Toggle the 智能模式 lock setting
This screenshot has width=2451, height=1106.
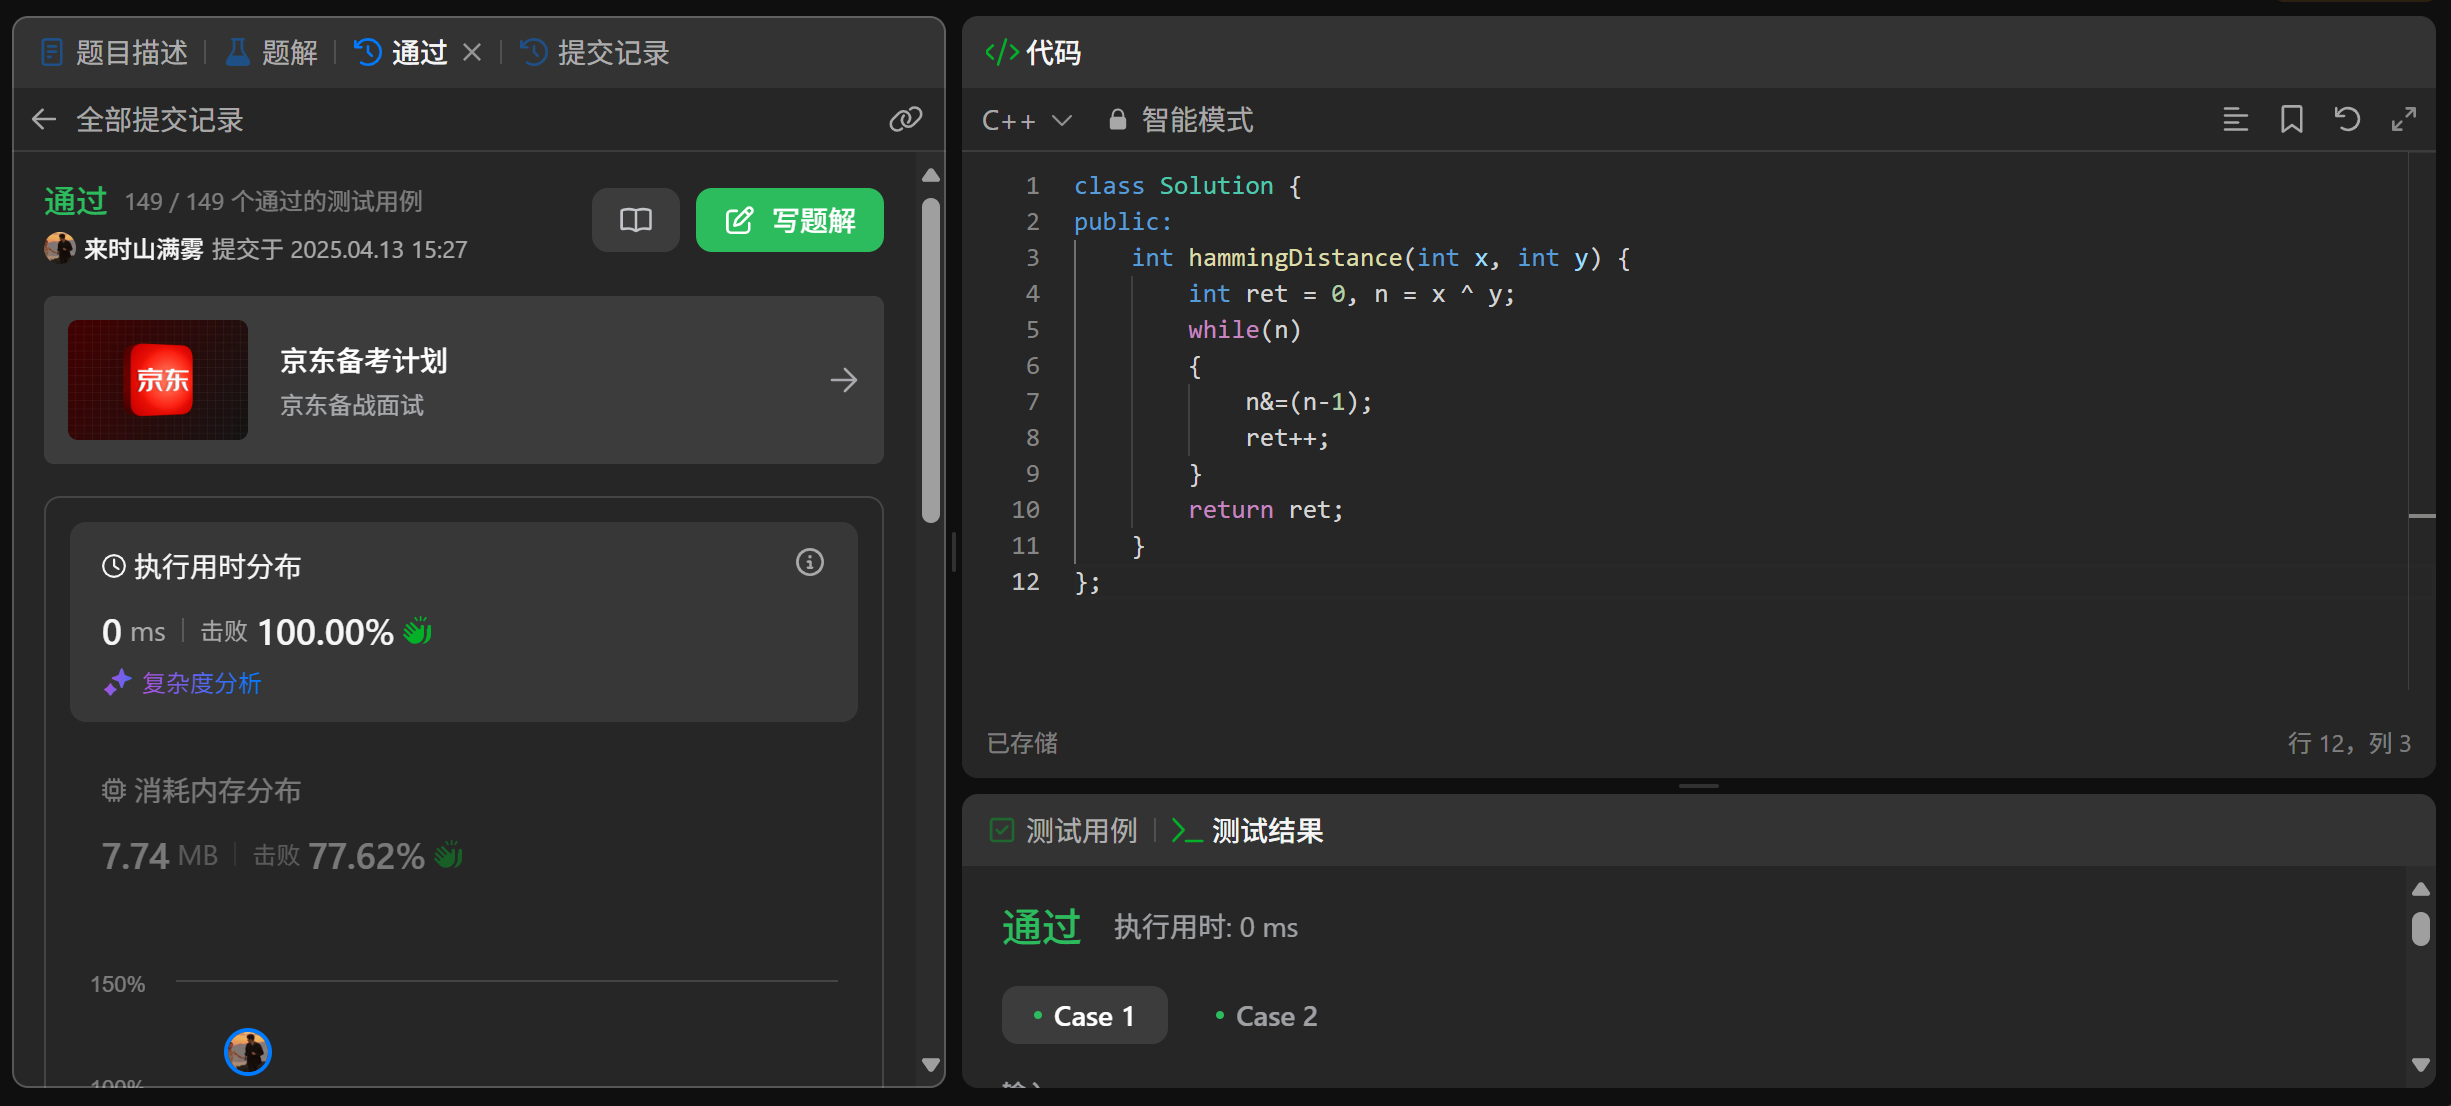[1181, 120]
